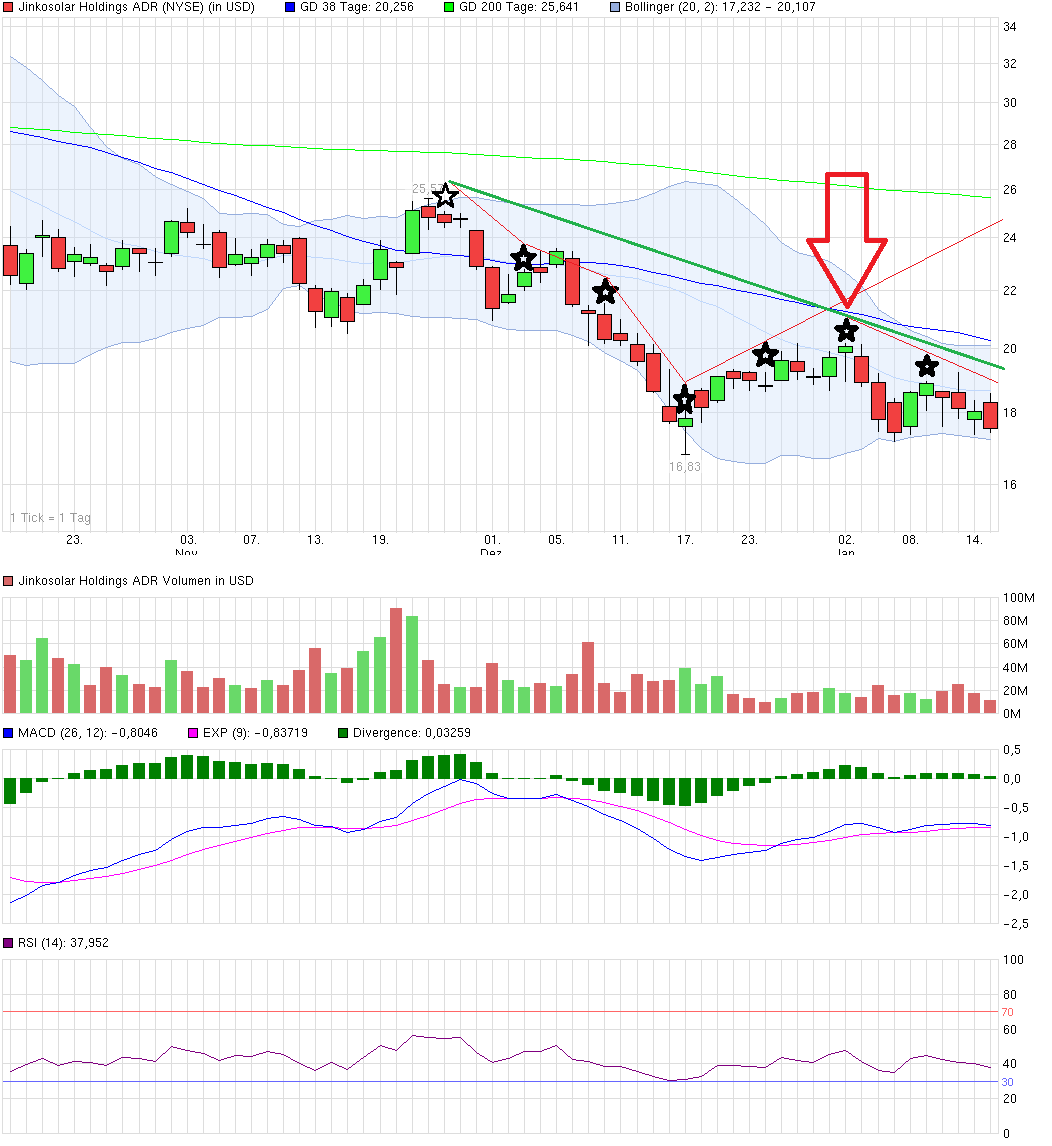The image size is (1052, 1146).
Task: Click the '14.' date label
Action: 974,540
